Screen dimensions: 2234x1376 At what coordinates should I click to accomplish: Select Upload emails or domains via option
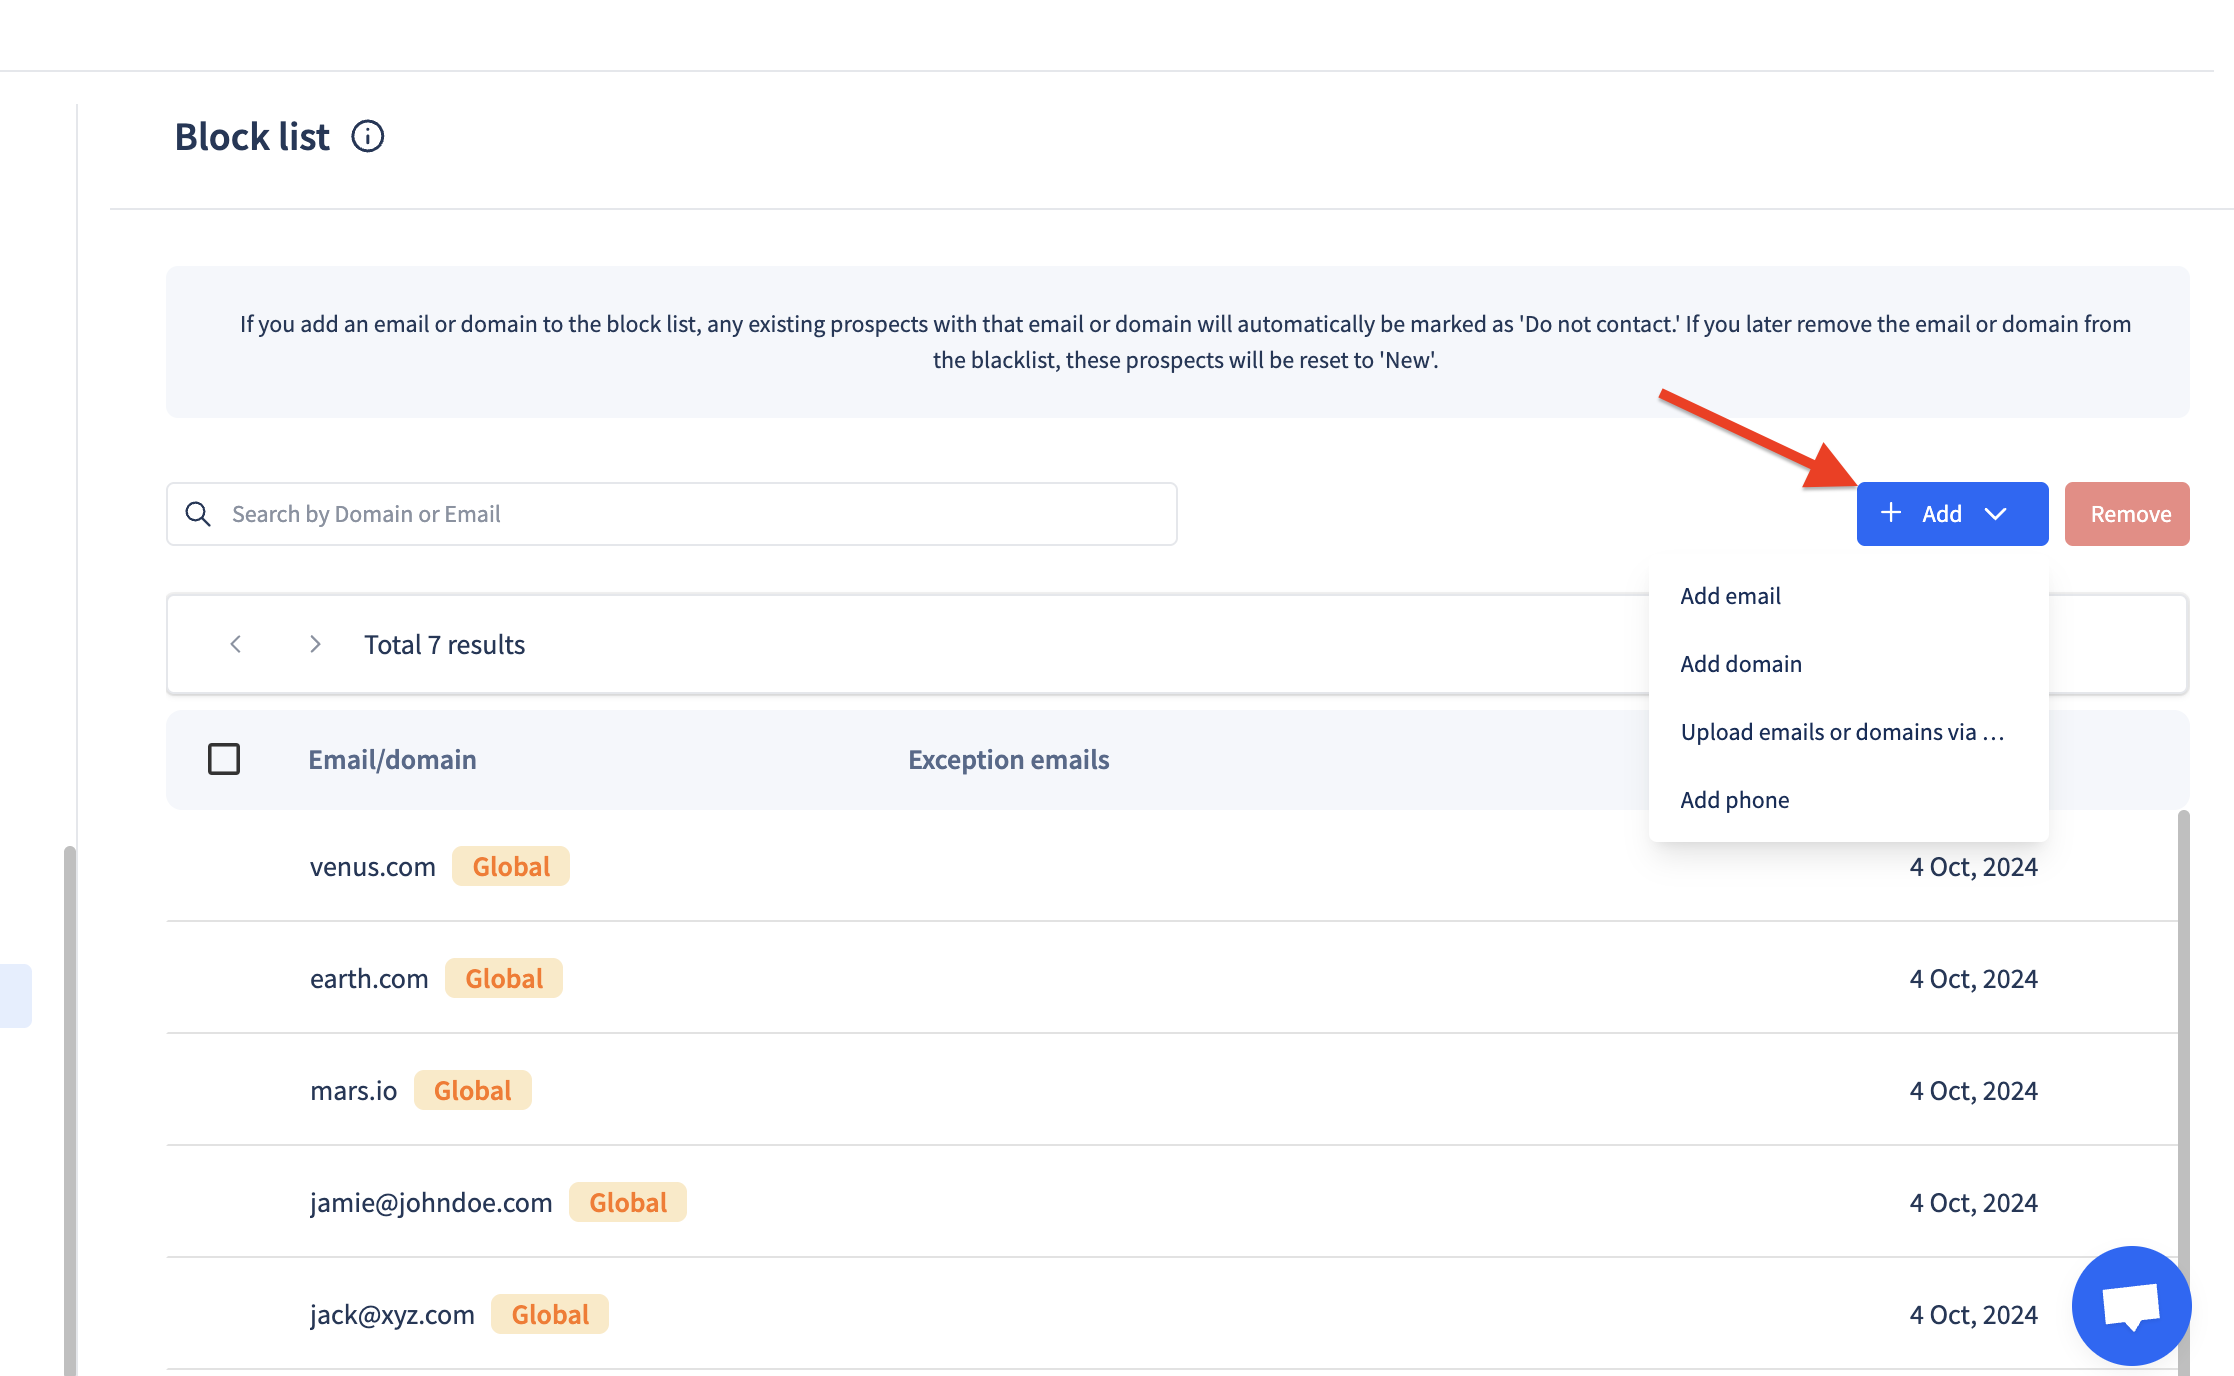[1841, 732]
